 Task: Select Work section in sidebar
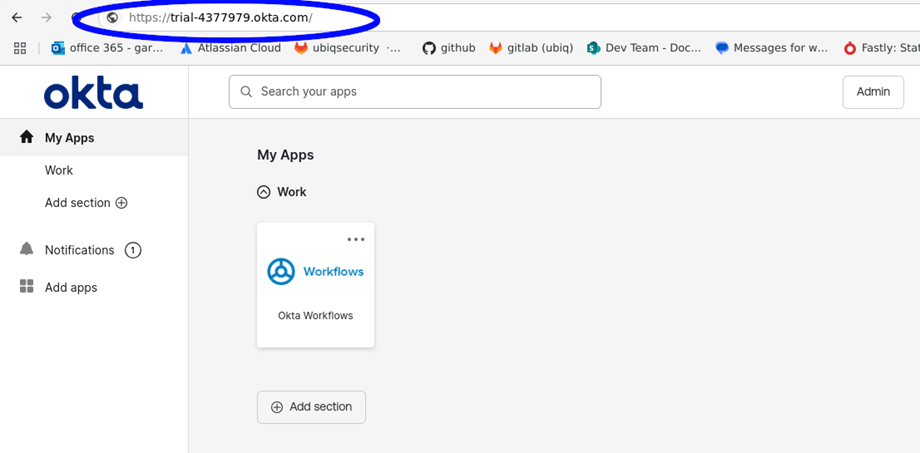tap(59, 170)
